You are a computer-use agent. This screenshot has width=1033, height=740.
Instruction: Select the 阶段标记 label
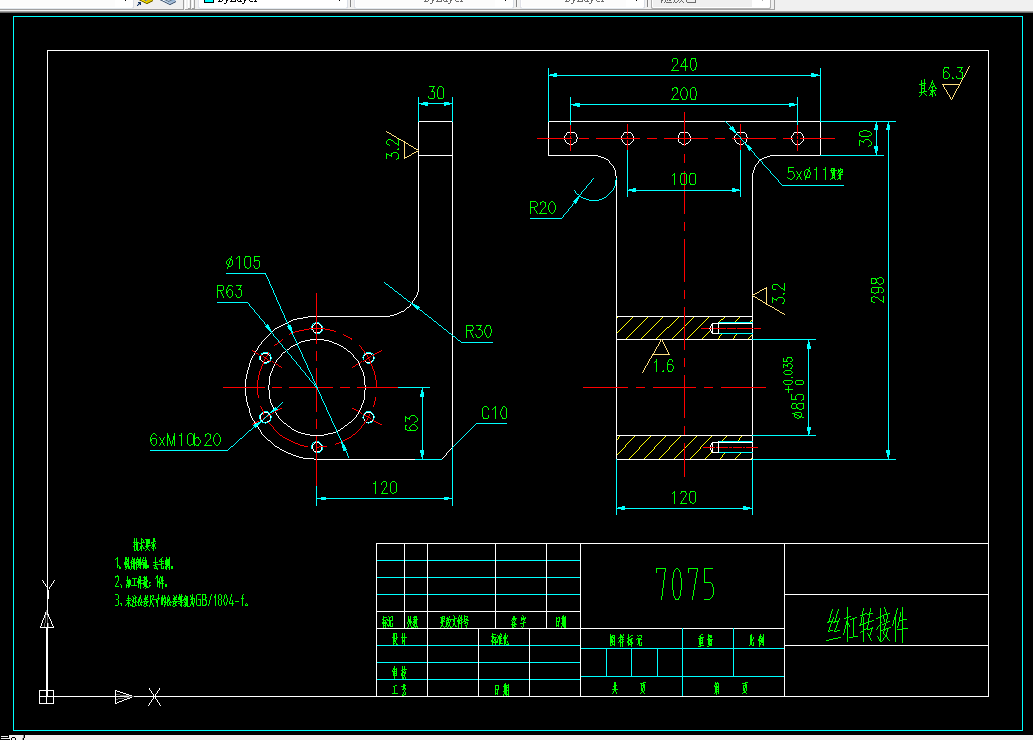(x=626, y=640)
